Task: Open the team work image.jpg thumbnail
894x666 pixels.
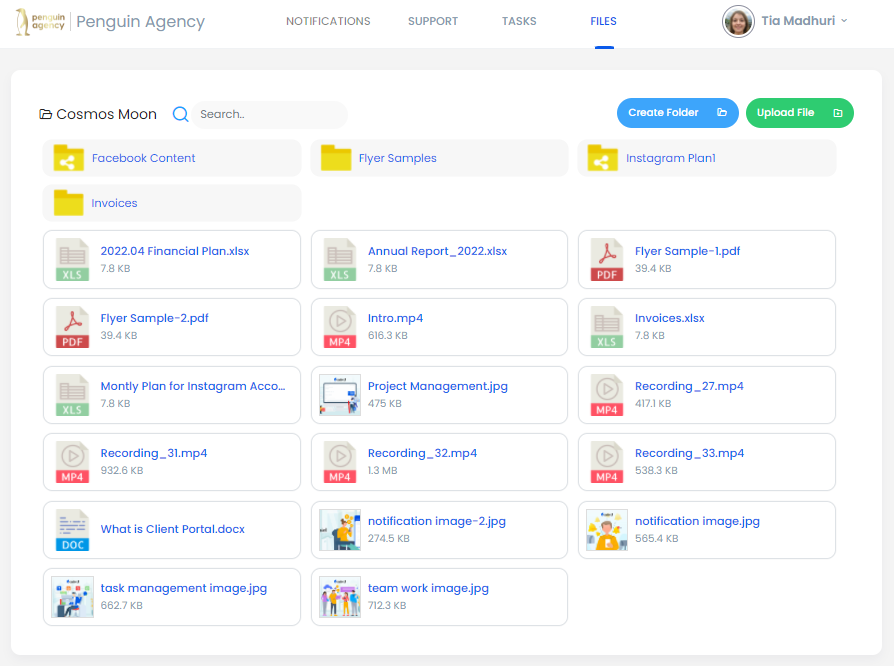Action: pyautogui.click(x=340, y=597)
